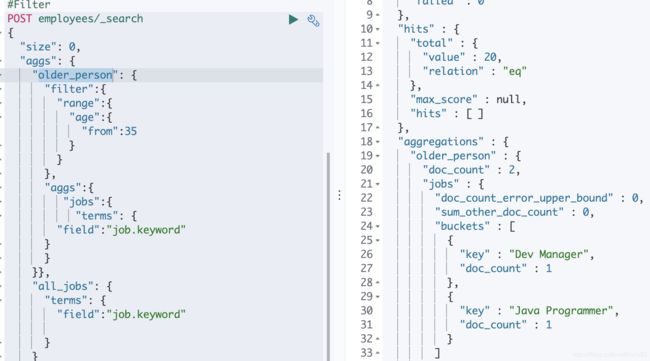Click the #Filter comment line
Screen dimensions: 650x361
(29, 5)
